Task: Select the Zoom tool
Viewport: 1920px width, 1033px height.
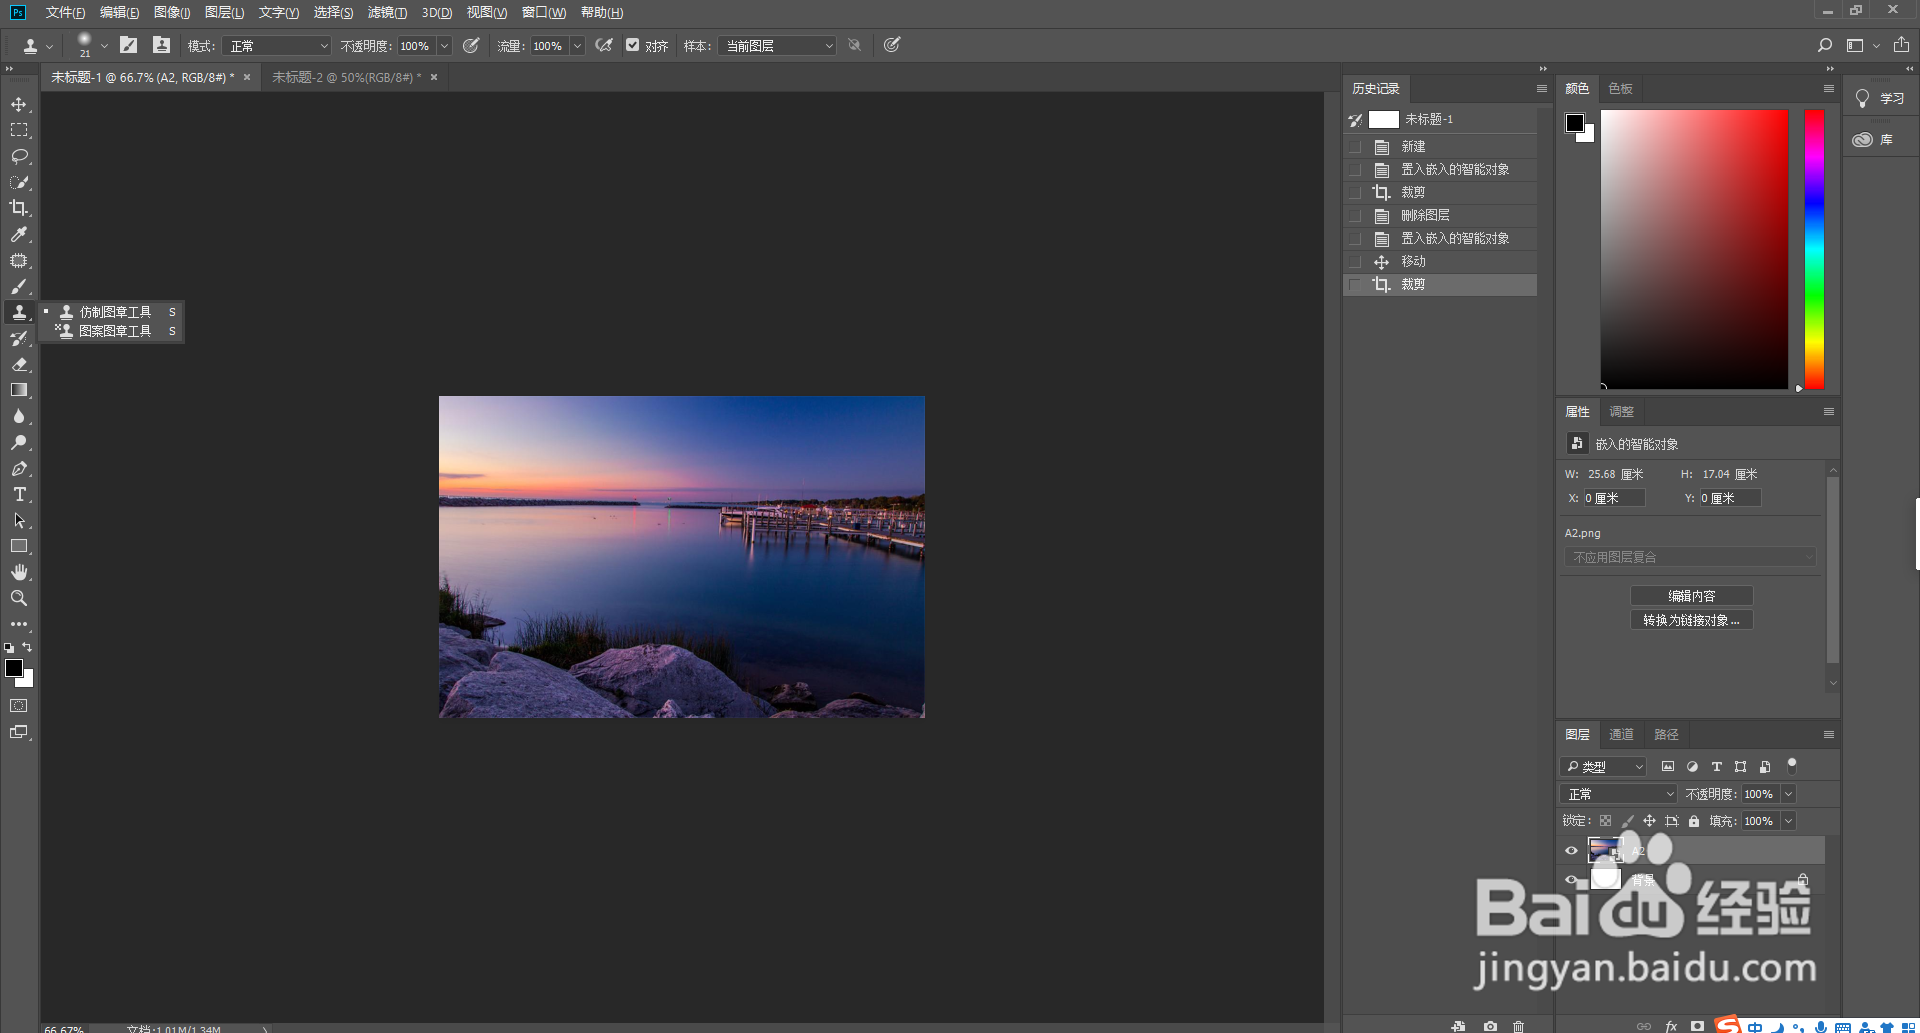Action: (19, 598)
